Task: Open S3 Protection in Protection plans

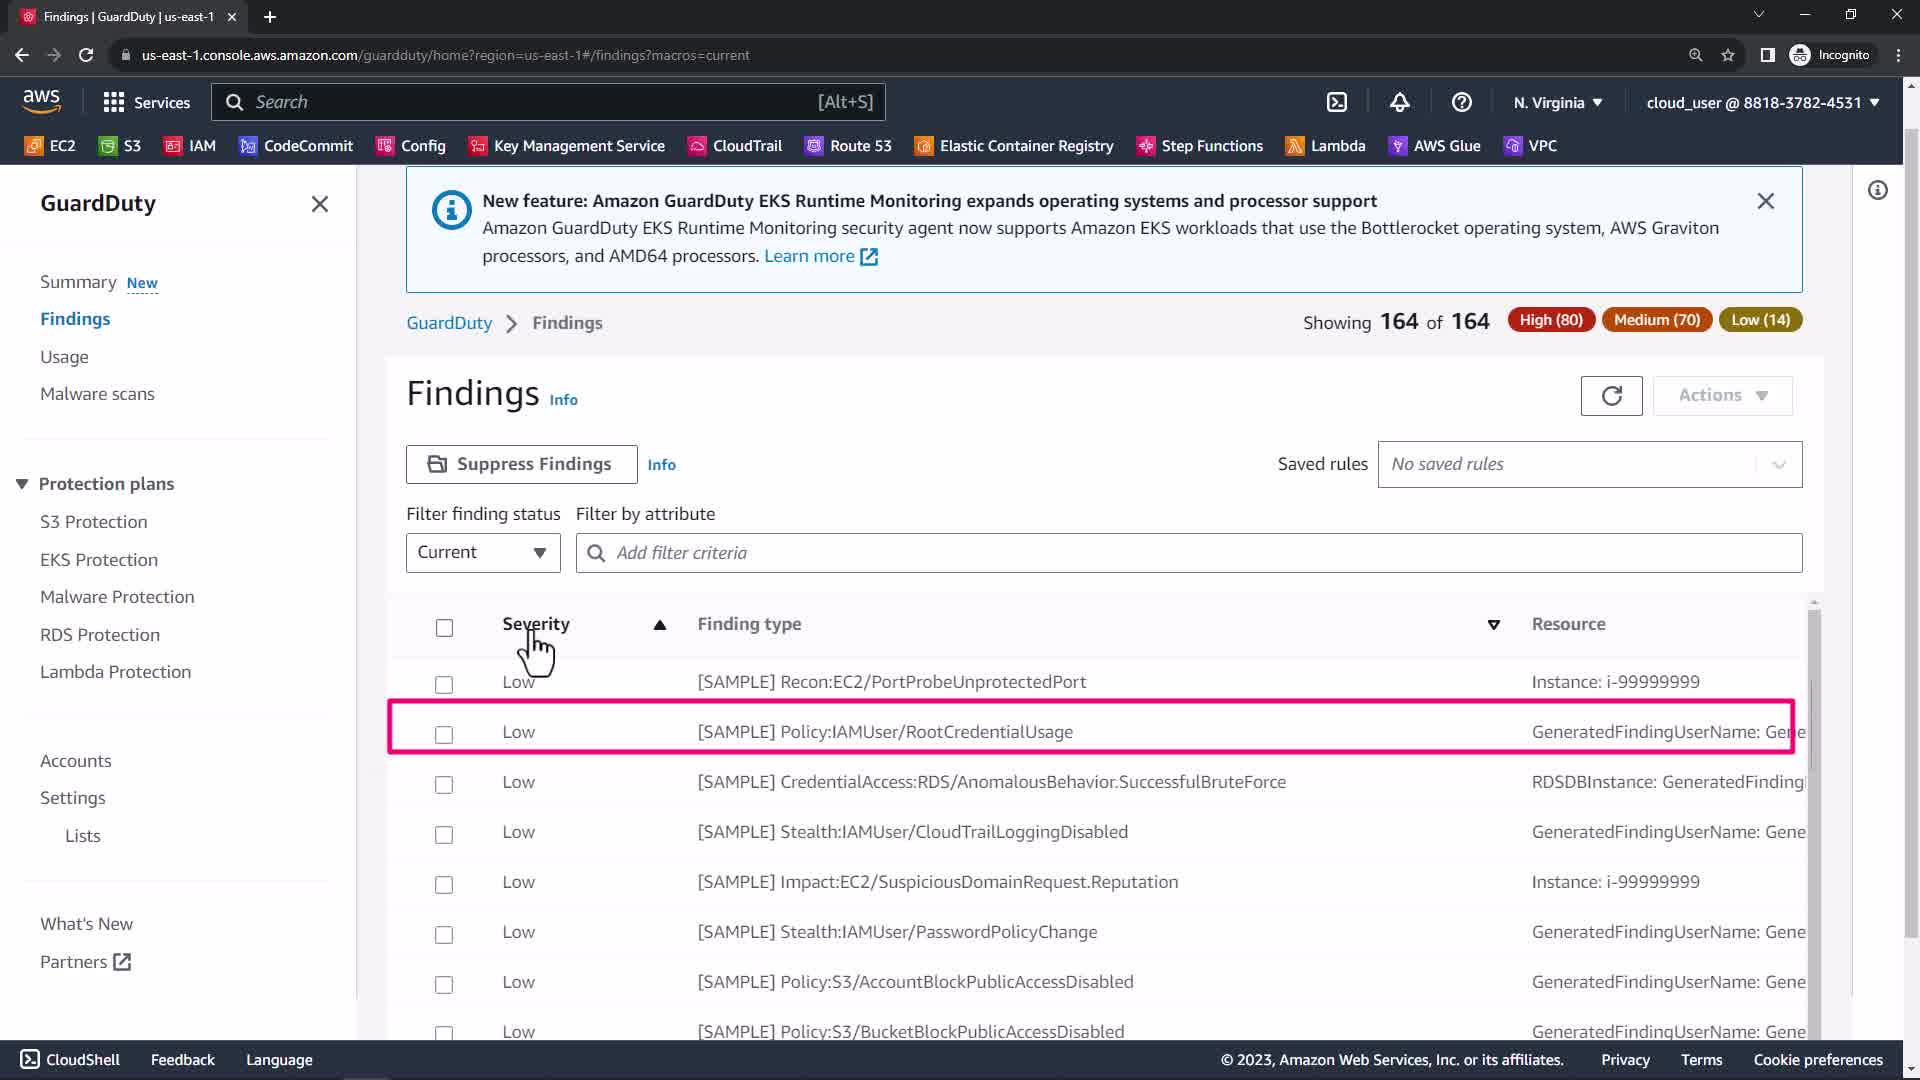Action: [93, 522]
